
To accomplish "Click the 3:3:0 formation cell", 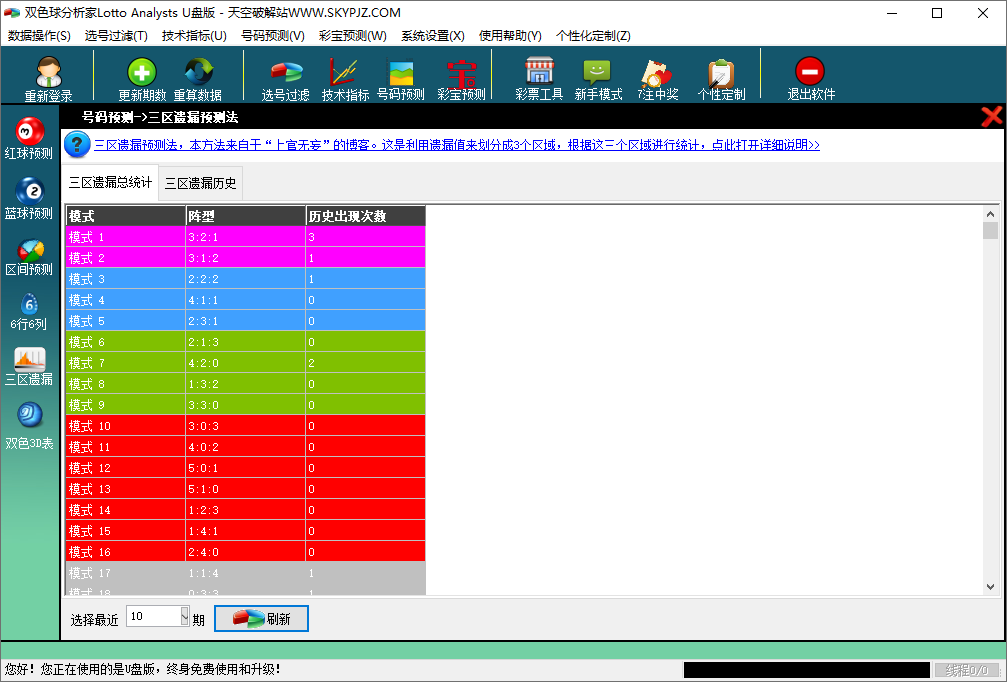I will click(245, 405).
